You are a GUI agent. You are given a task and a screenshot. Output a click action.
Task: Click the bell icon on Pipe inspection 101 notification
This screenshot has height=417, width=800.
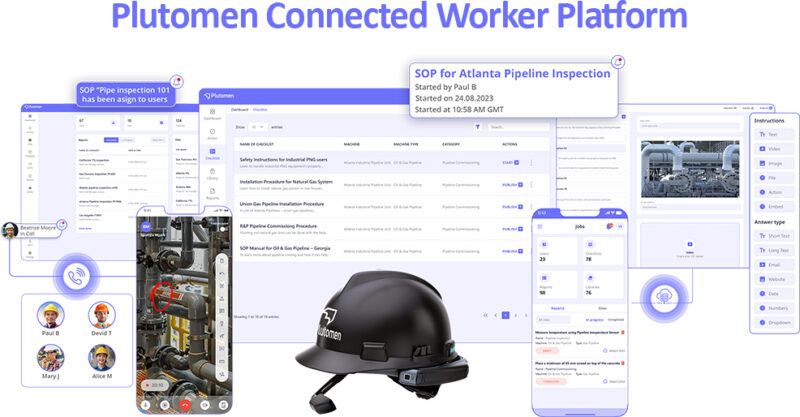tap(177, 82)
